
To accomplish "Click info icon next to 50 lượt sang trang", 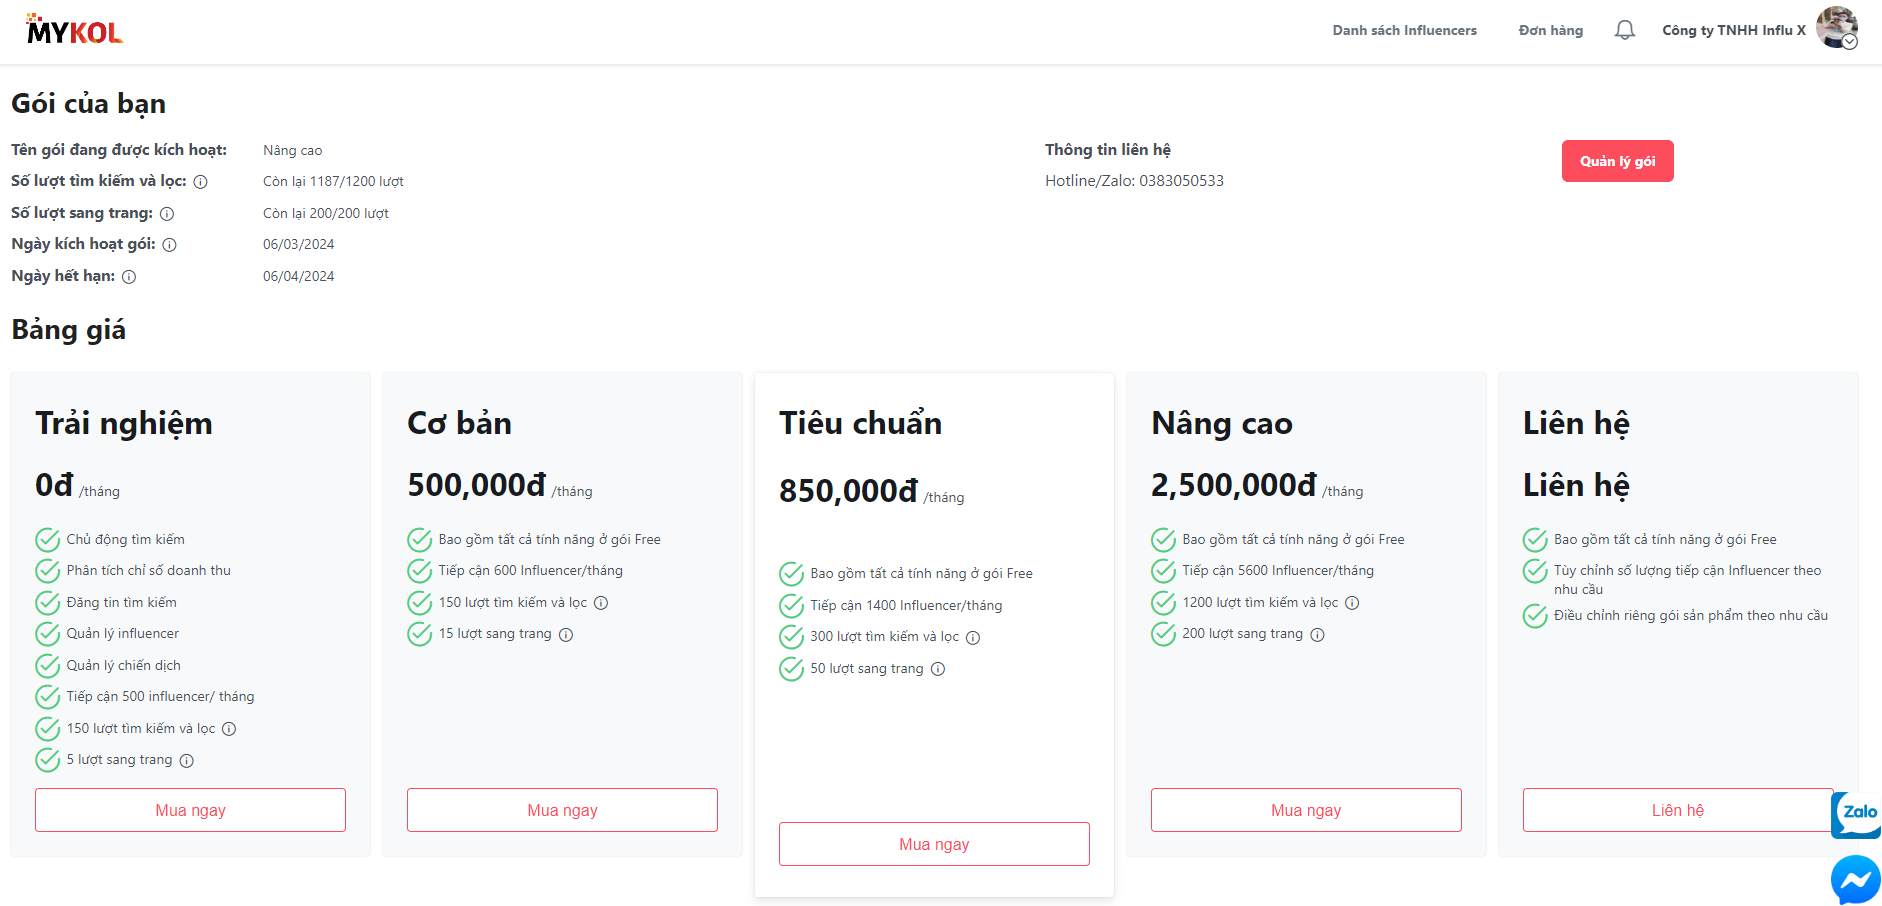I will (x=938, y=669).
